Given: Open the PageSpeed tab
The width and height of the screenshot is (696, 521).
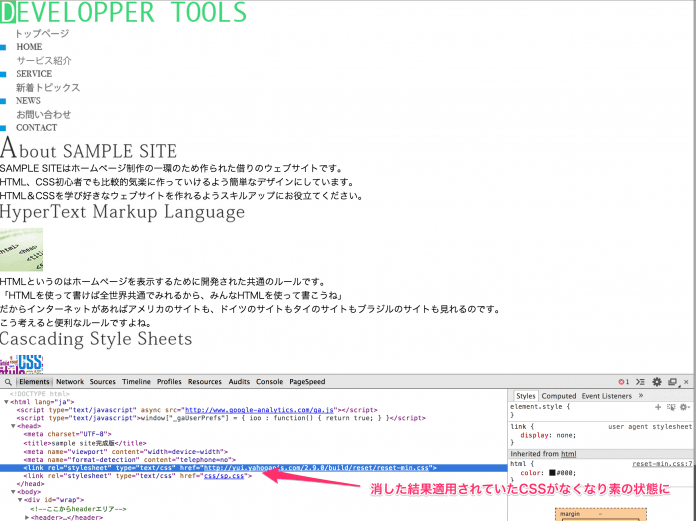Looking at the screenshot, I should 307,382.
